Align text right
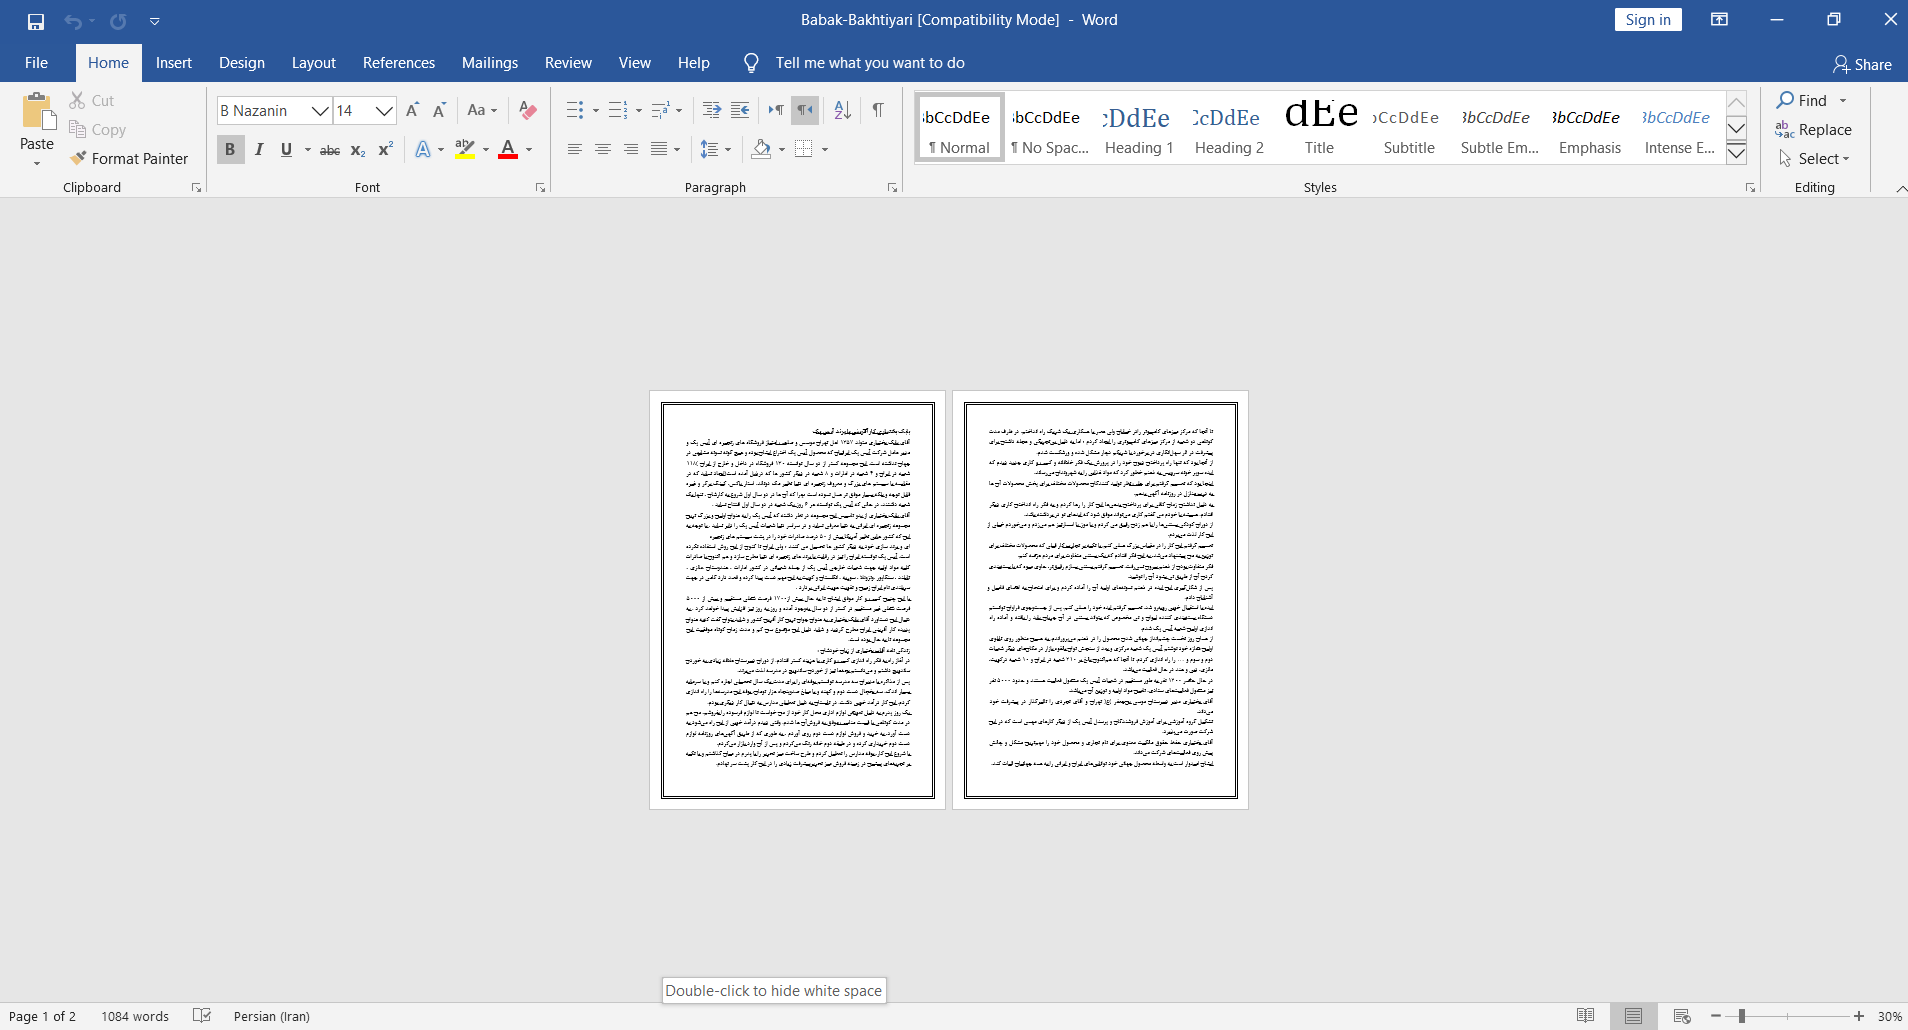 coord(631,149)
